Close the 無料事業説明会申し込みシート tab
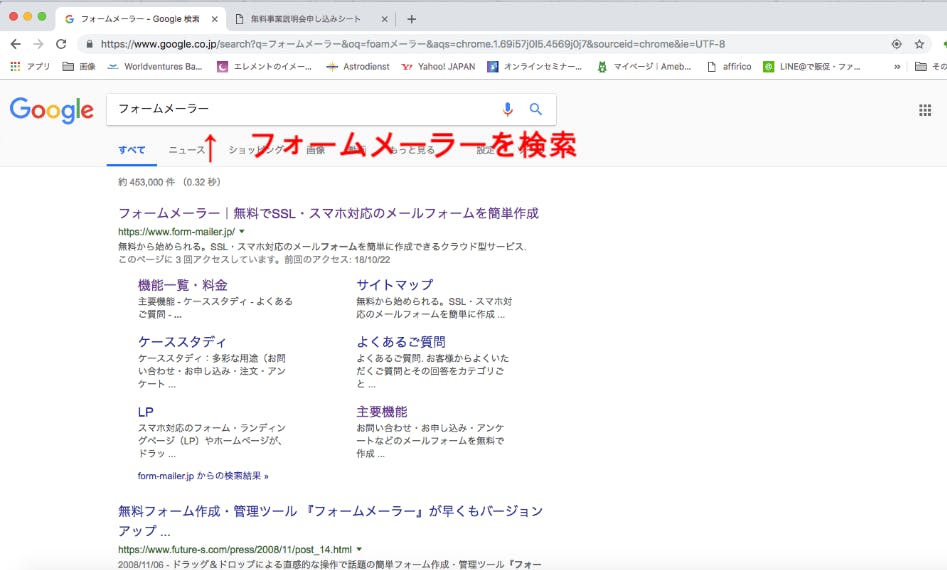Image resolution: width=947 pixels, height=570 pixels. click(x=384, y=19)
